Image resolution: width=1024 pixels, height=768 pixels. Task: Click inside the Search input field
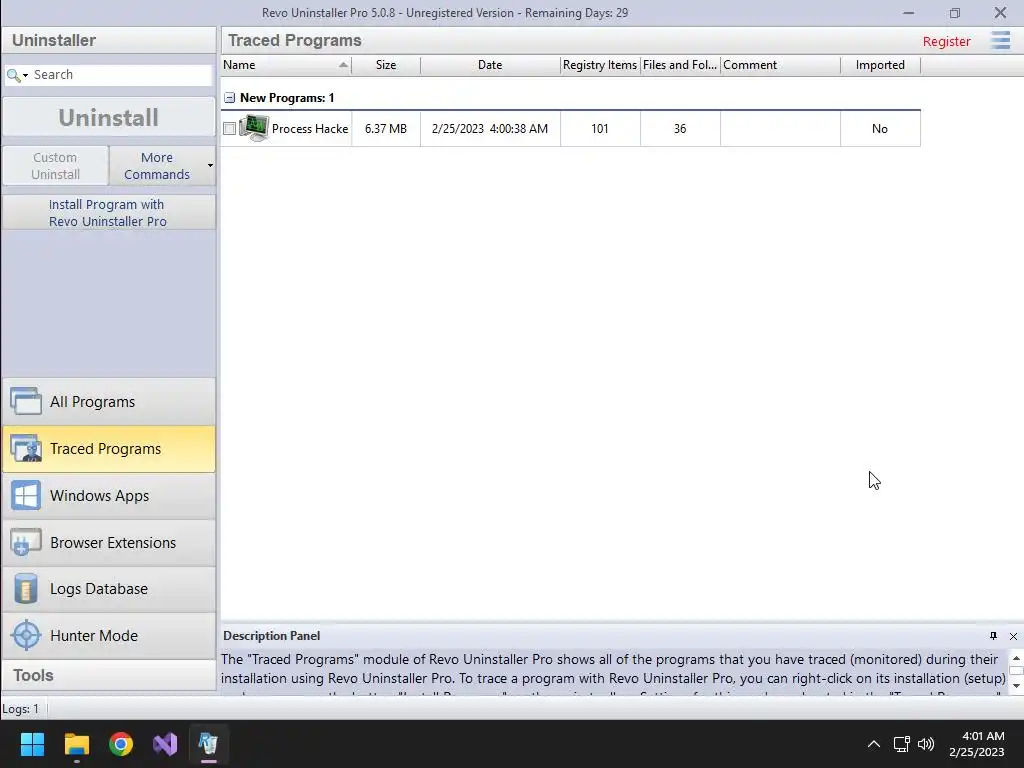pyautogui.click(x=121, y=75)
